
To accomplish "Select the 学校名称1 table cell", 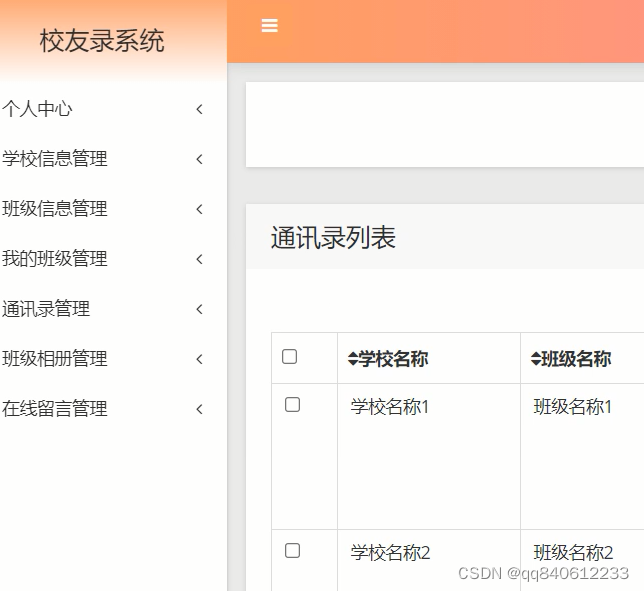I will (429, 456).
